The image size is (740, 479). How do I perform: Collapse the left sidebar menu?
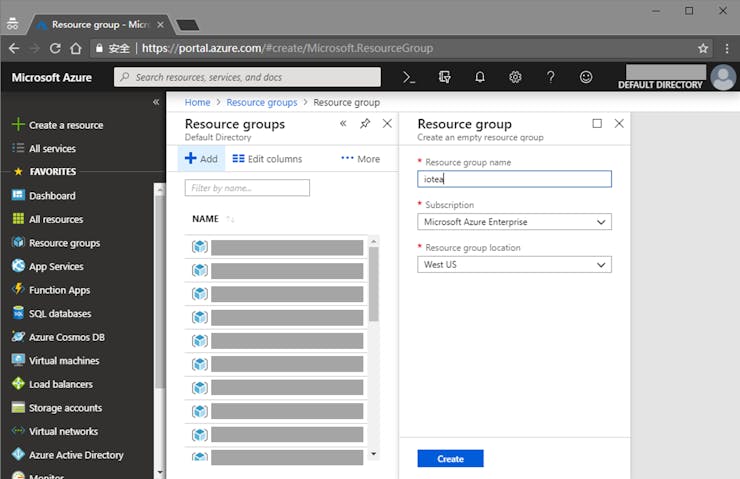156,102
